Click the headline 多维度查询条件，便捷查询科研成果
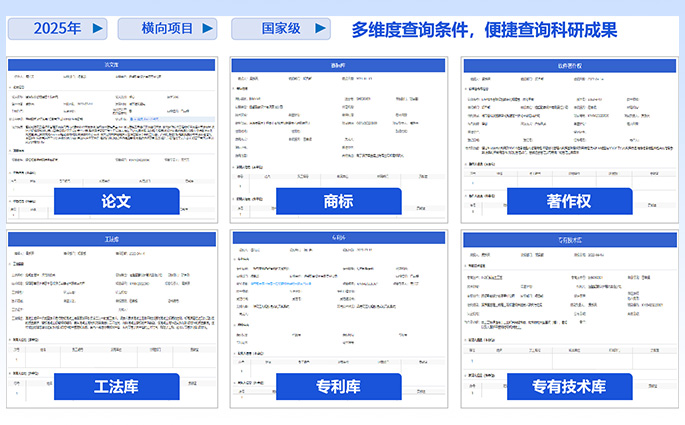 [484, 30]
